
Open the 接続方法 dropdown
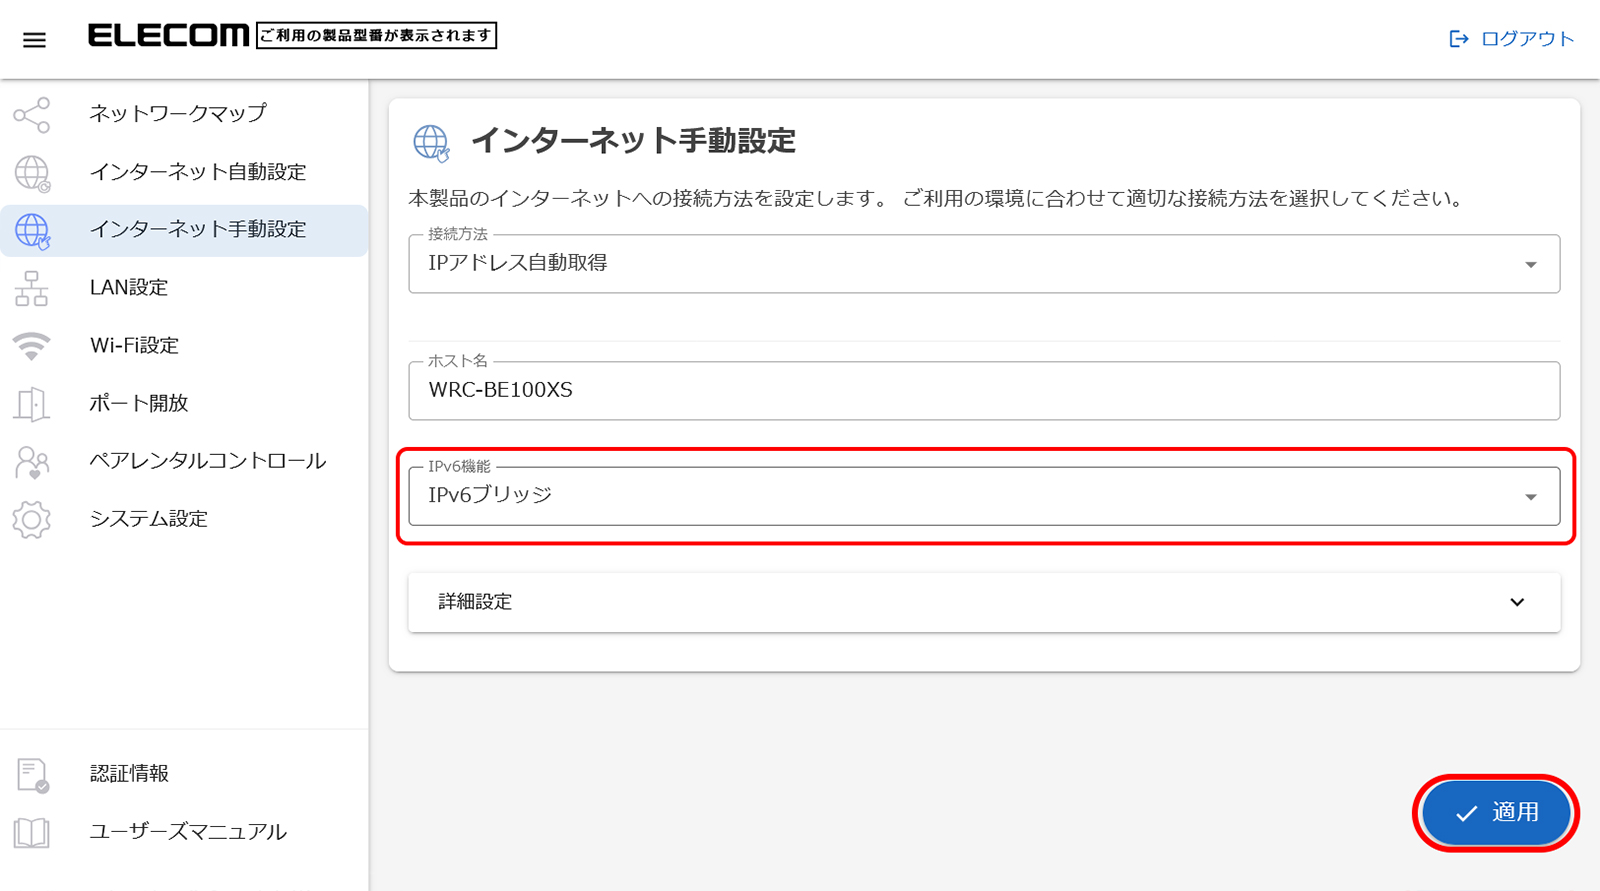tap(983, 264)
